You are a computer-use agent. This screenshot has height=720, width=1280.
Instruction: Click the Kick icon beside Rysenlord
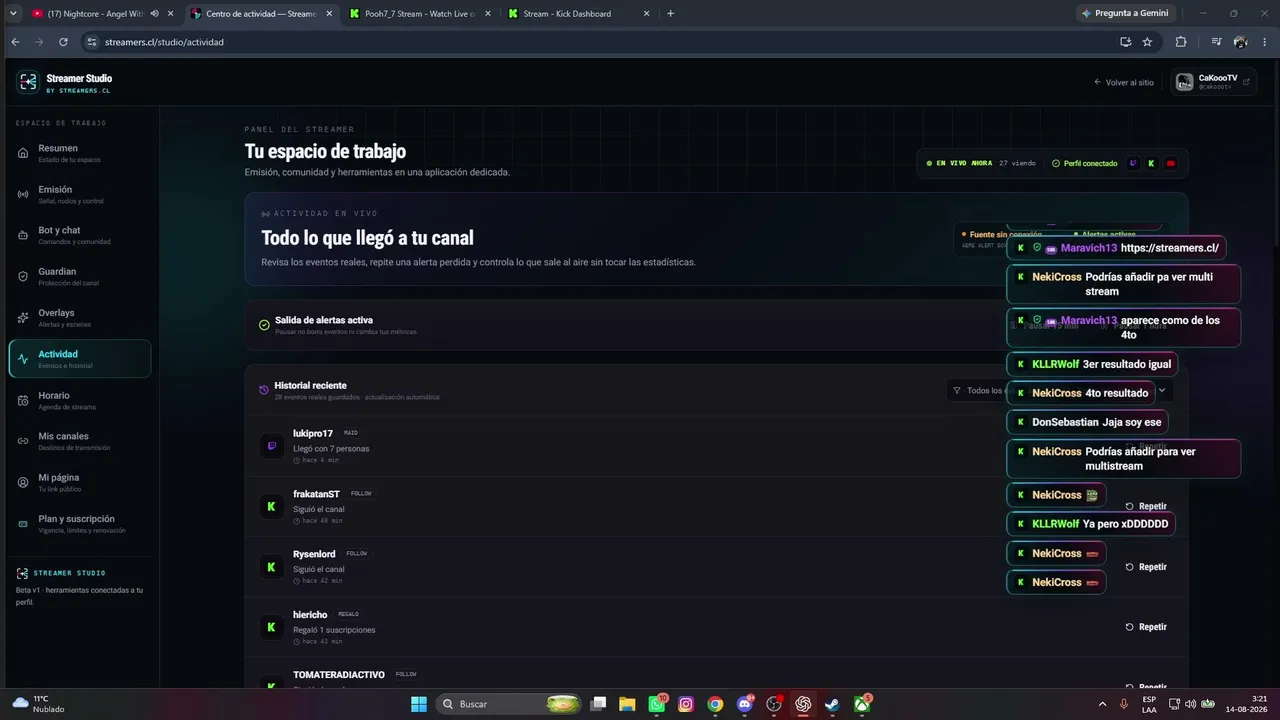pyautogui.click(x=271, y=567)
